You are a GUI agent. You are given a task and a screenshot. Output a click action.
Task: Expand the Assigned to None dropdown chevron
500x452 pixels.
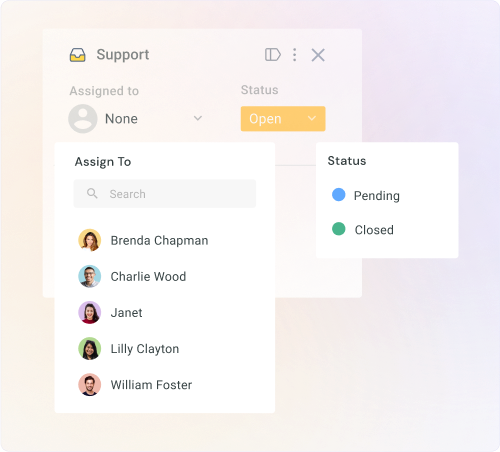[x=198, y=118]
